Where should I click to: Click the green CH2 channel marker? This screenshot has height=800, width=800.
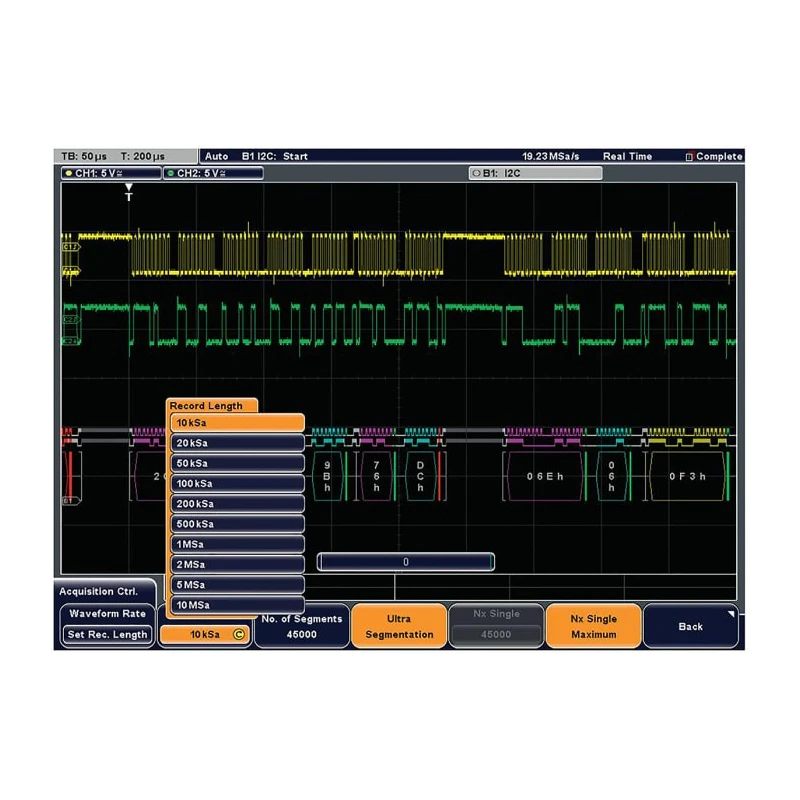click(x=71, y=319)
